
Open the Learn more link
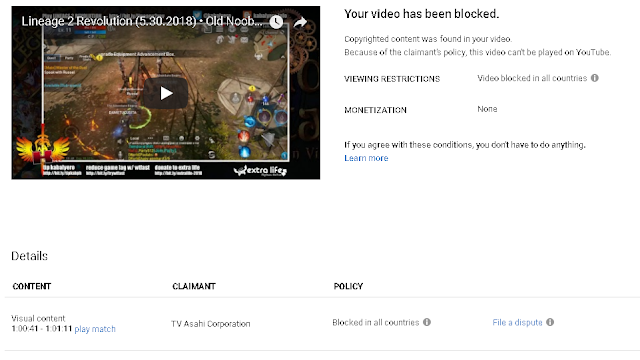pyautogui.click(x=366, y=158)
